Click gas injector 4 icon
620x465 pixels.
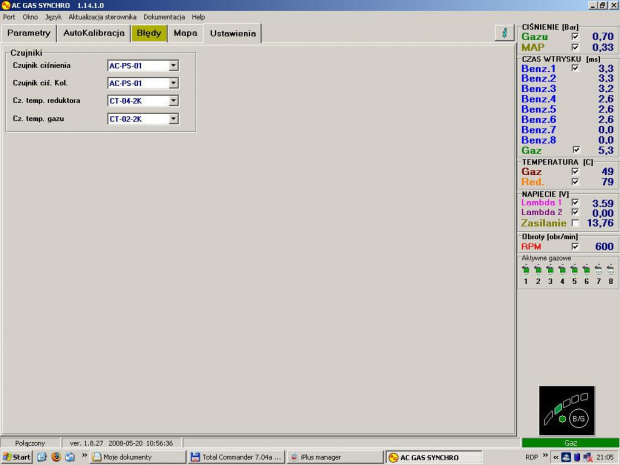(562, 270)
